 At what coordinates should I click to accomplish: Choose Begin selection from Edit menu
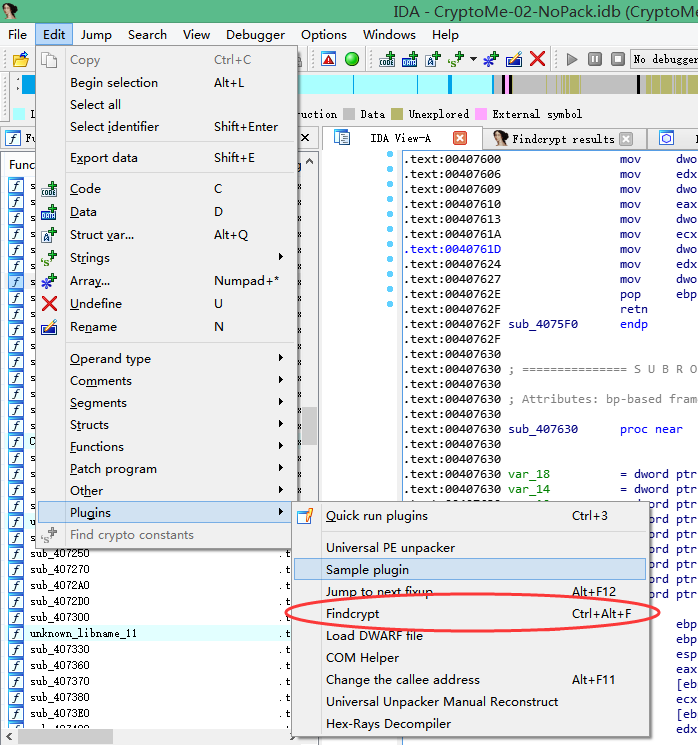[x=166, y=83]
